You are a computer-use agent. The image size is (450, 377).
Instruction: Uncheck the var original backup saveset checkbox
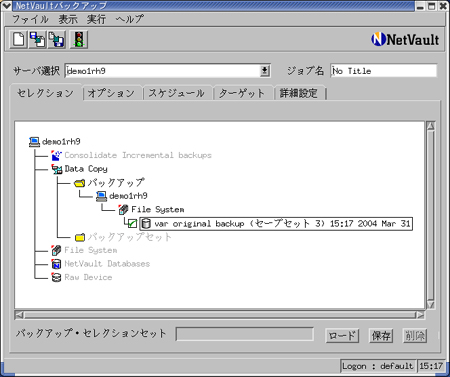tap(132, 224)
